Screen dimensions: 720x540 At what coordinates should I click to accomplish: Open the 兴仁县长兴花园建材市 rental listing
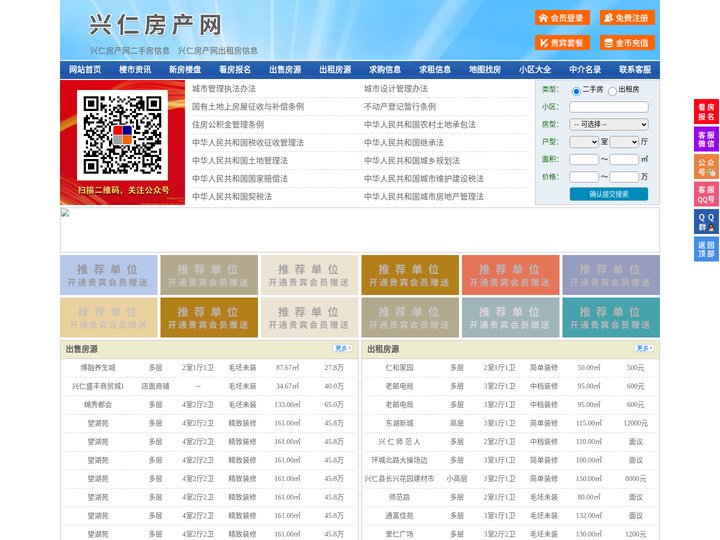coord(399,478)
